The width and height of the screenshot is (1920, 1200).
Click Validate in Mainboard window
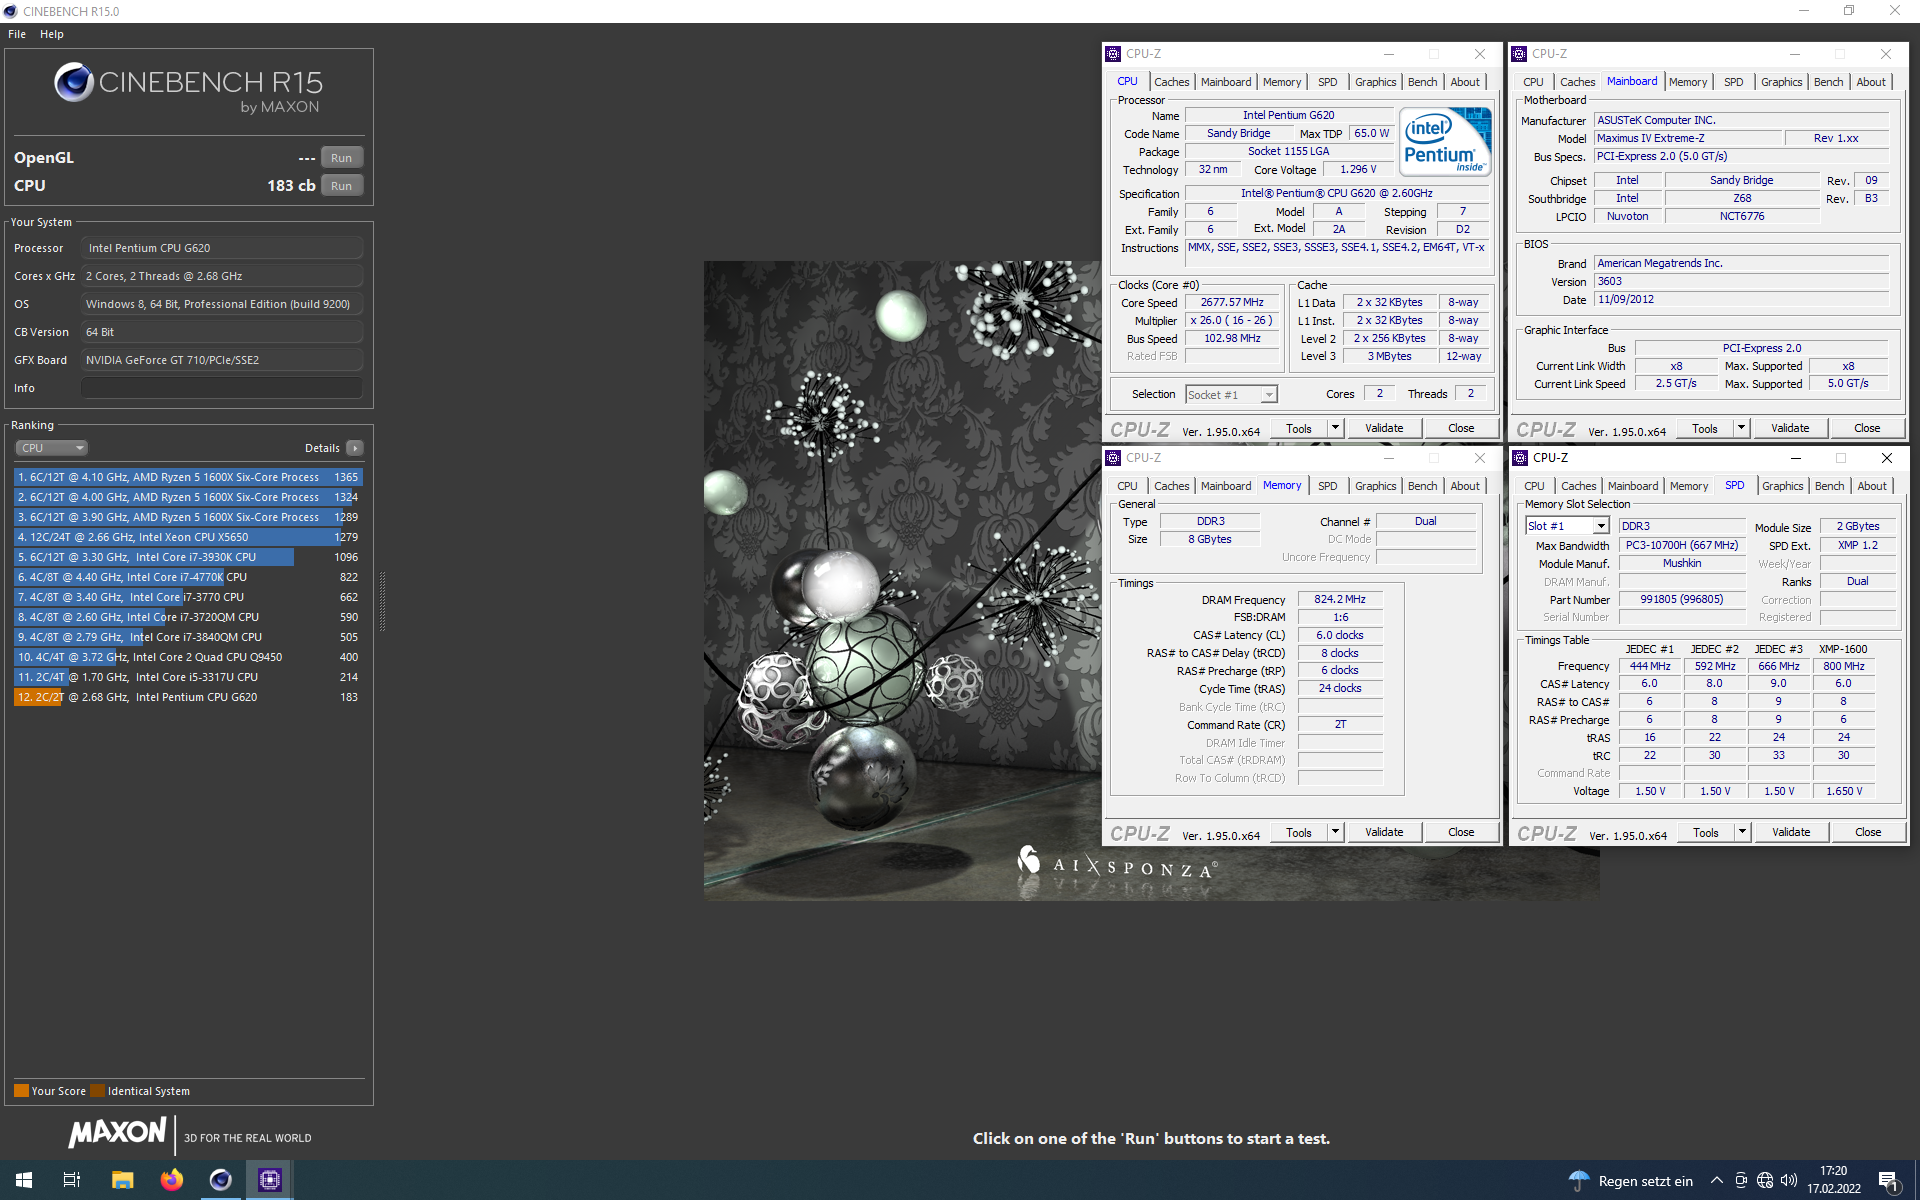tap(1790, 428)
